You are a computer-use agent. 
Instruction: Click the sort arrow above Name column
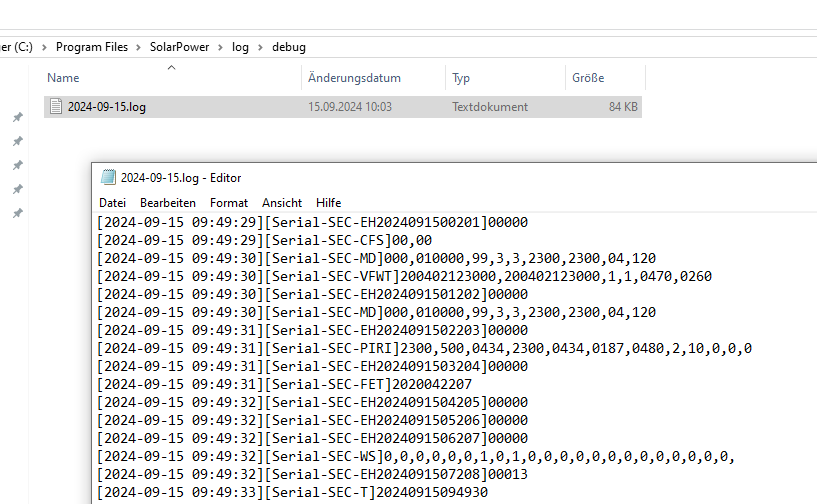(171, 68)
